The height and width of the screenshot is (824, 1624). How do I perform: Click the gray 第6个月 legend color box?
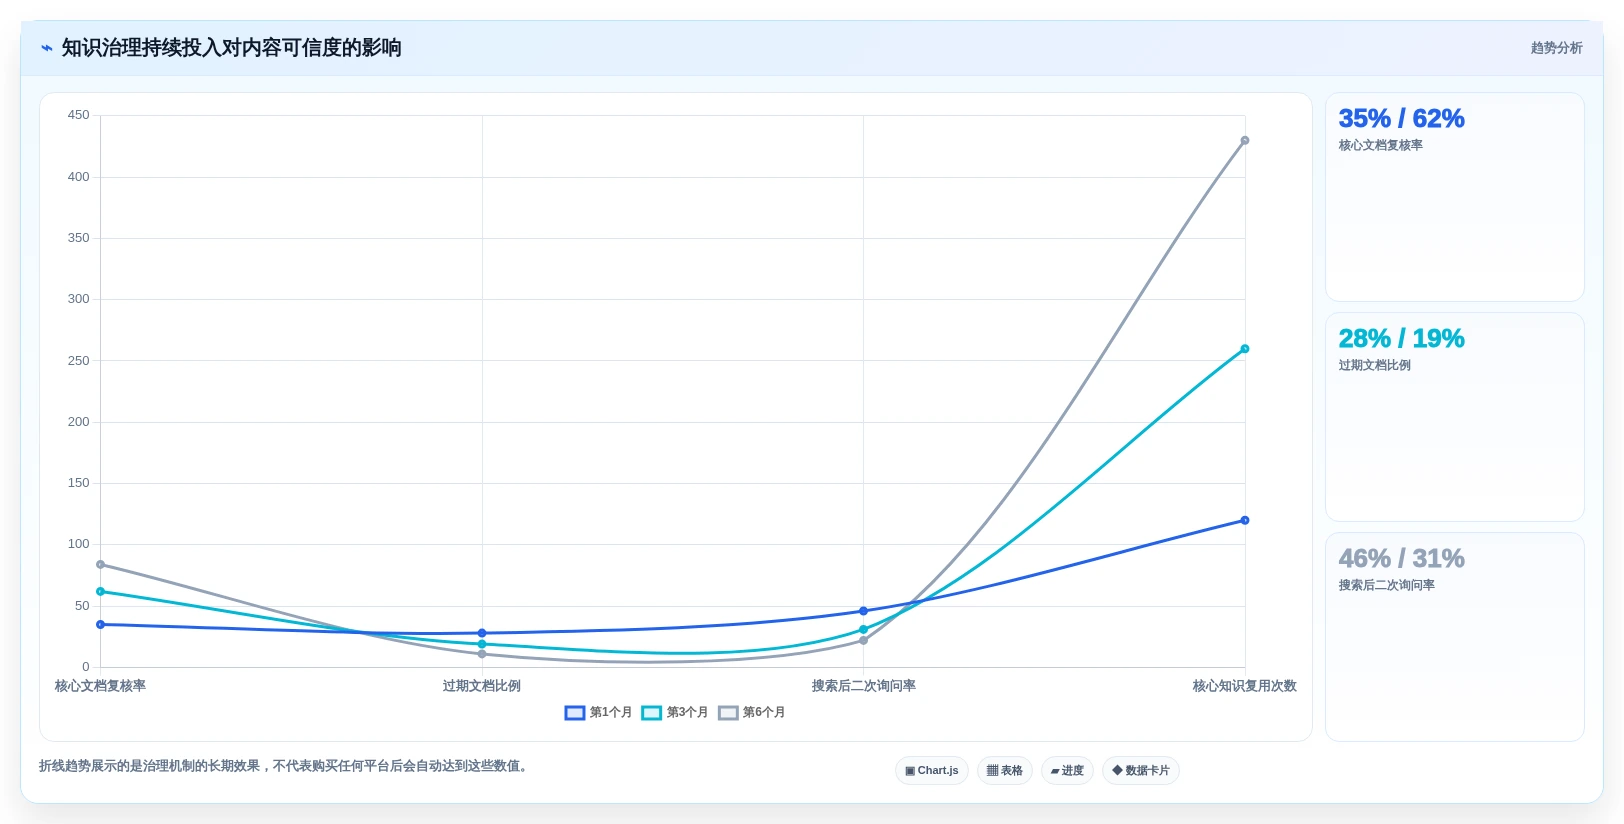pos(728,713)
